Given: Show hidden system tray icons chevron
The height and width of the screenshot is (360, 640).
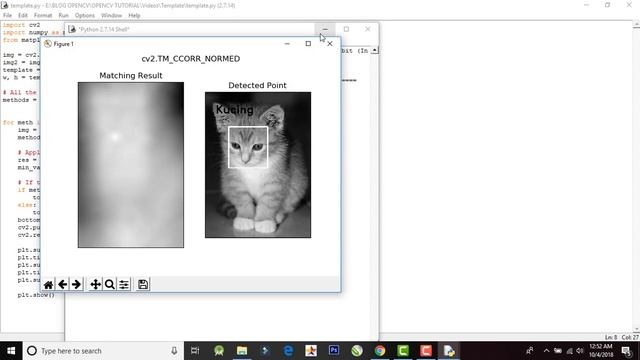Looking at the screenshot, I should (546, 351).
